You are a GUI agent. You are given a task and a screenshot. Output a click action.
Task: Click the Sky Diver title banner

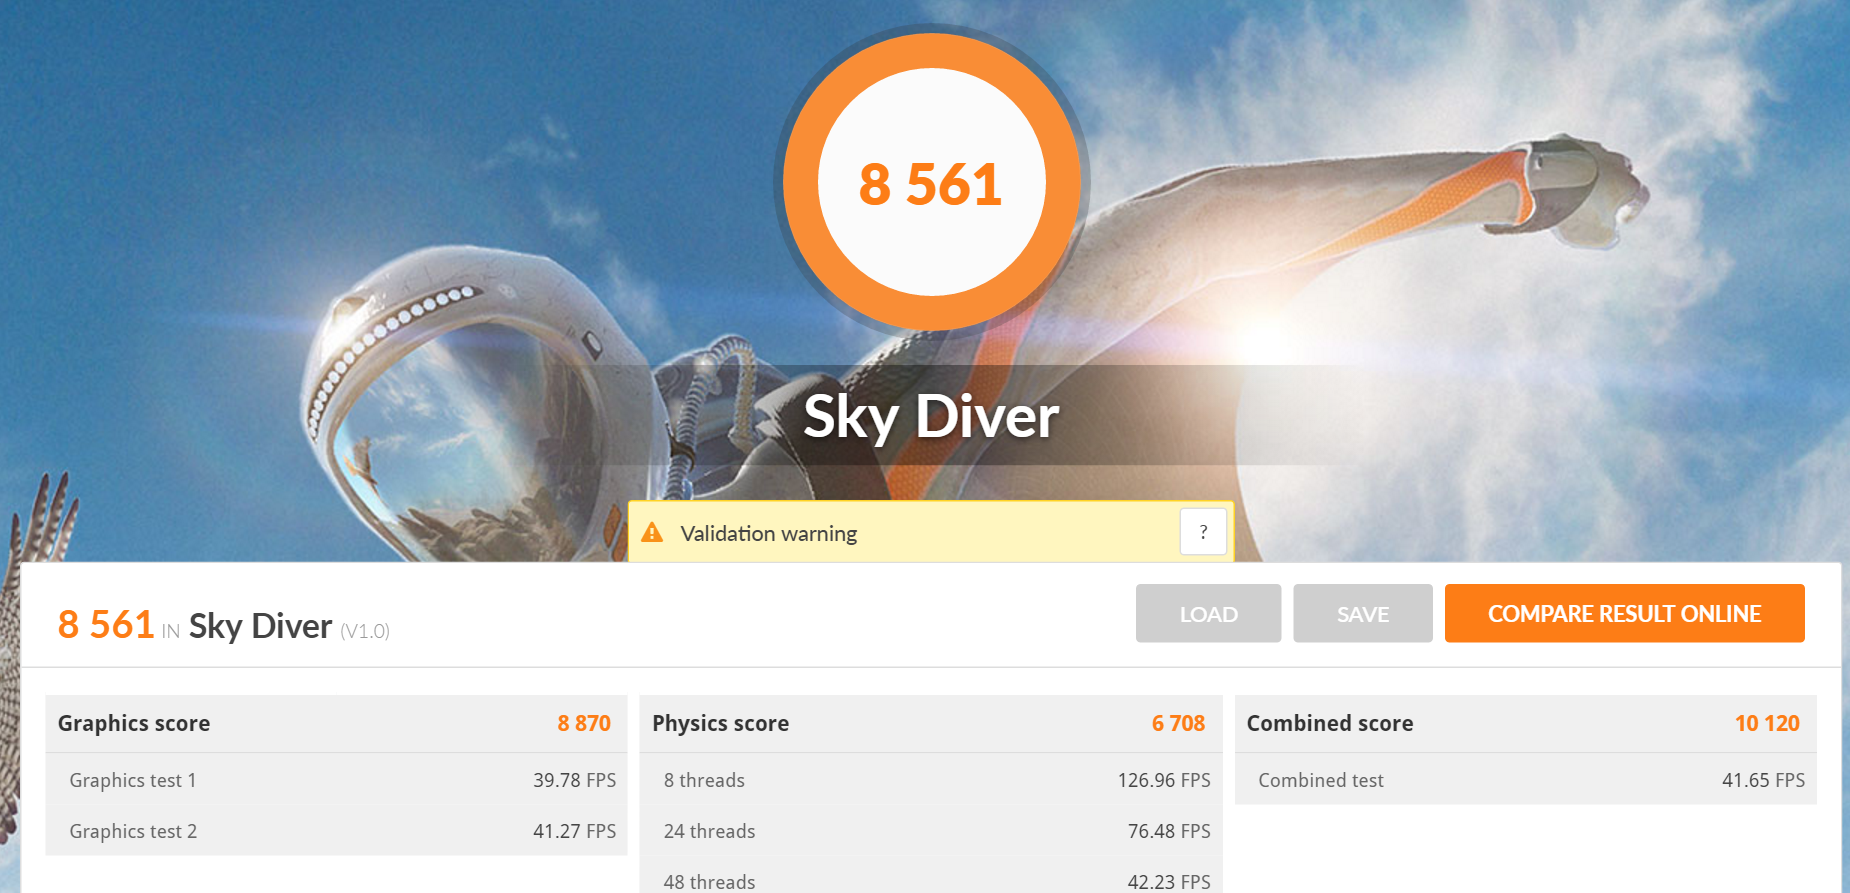[931, 416]
